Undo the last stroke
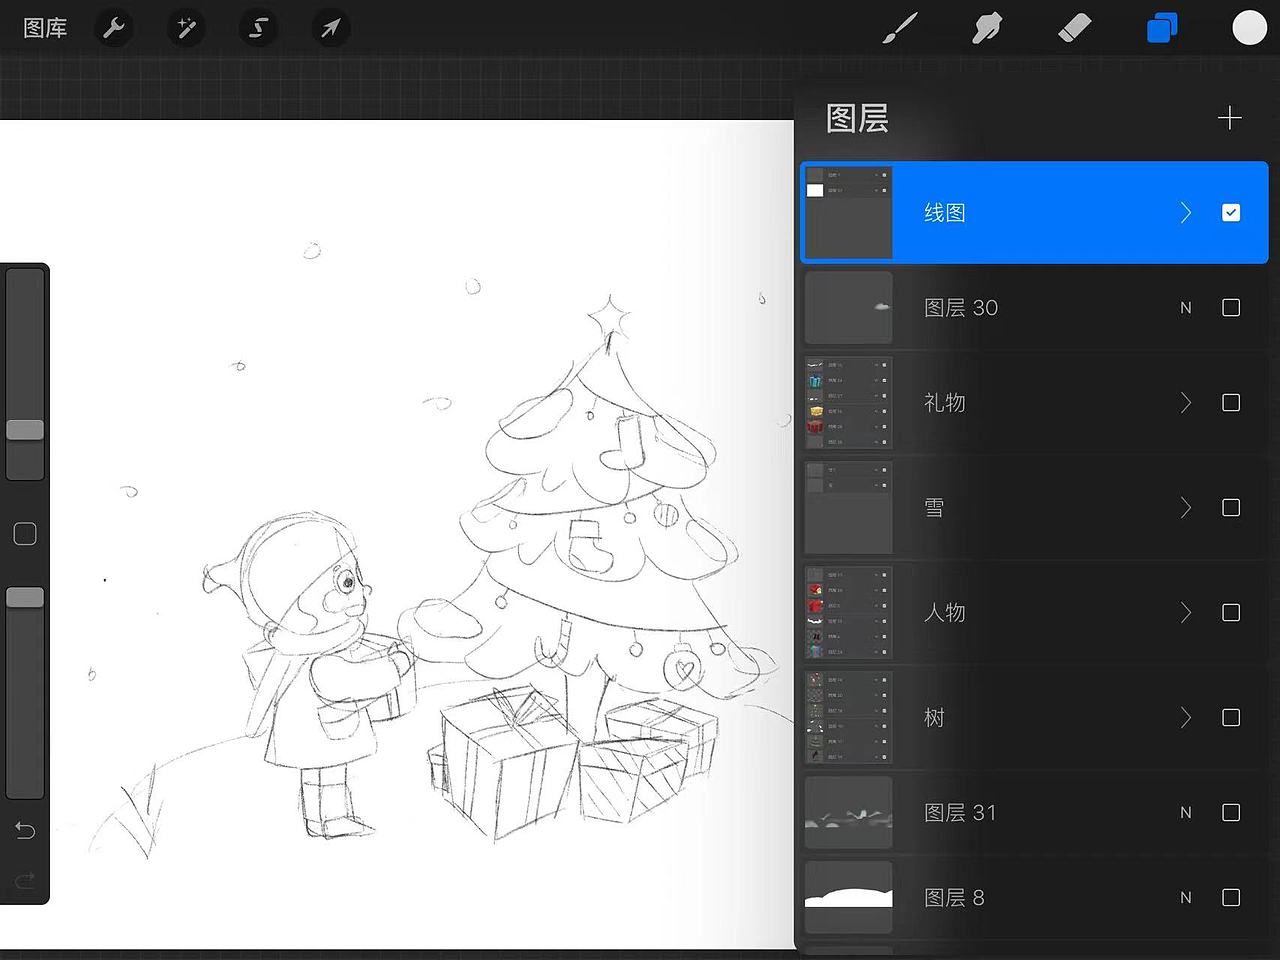The height and width of the screenshot is (960, 1280). tap(25, 831)
